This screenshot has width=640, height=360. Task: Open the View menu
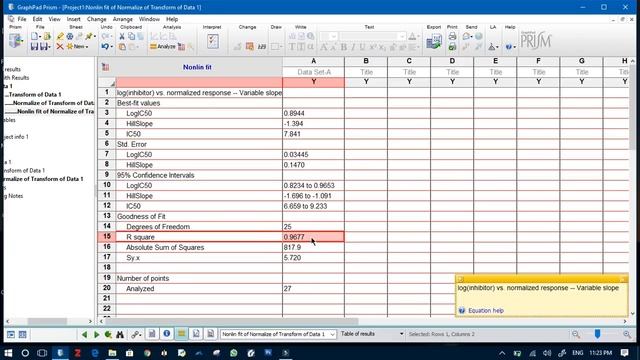[54, 19]
